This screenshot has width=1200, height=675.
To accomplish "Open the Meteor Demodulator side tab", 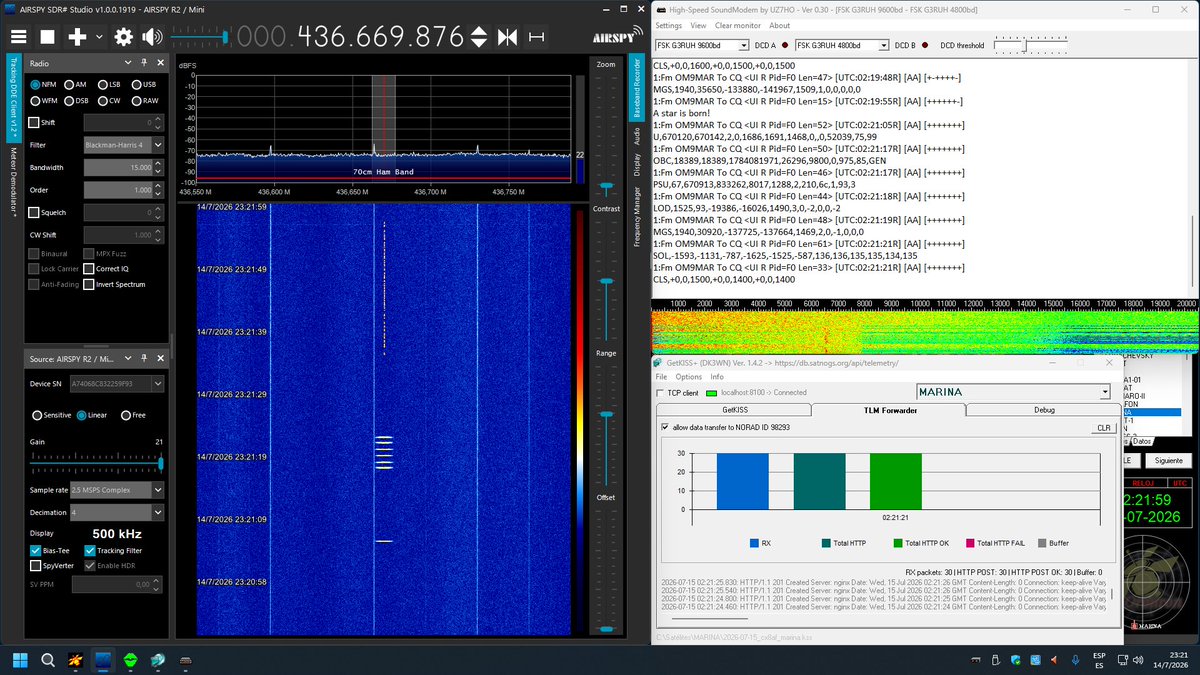I will coord(13,183).
